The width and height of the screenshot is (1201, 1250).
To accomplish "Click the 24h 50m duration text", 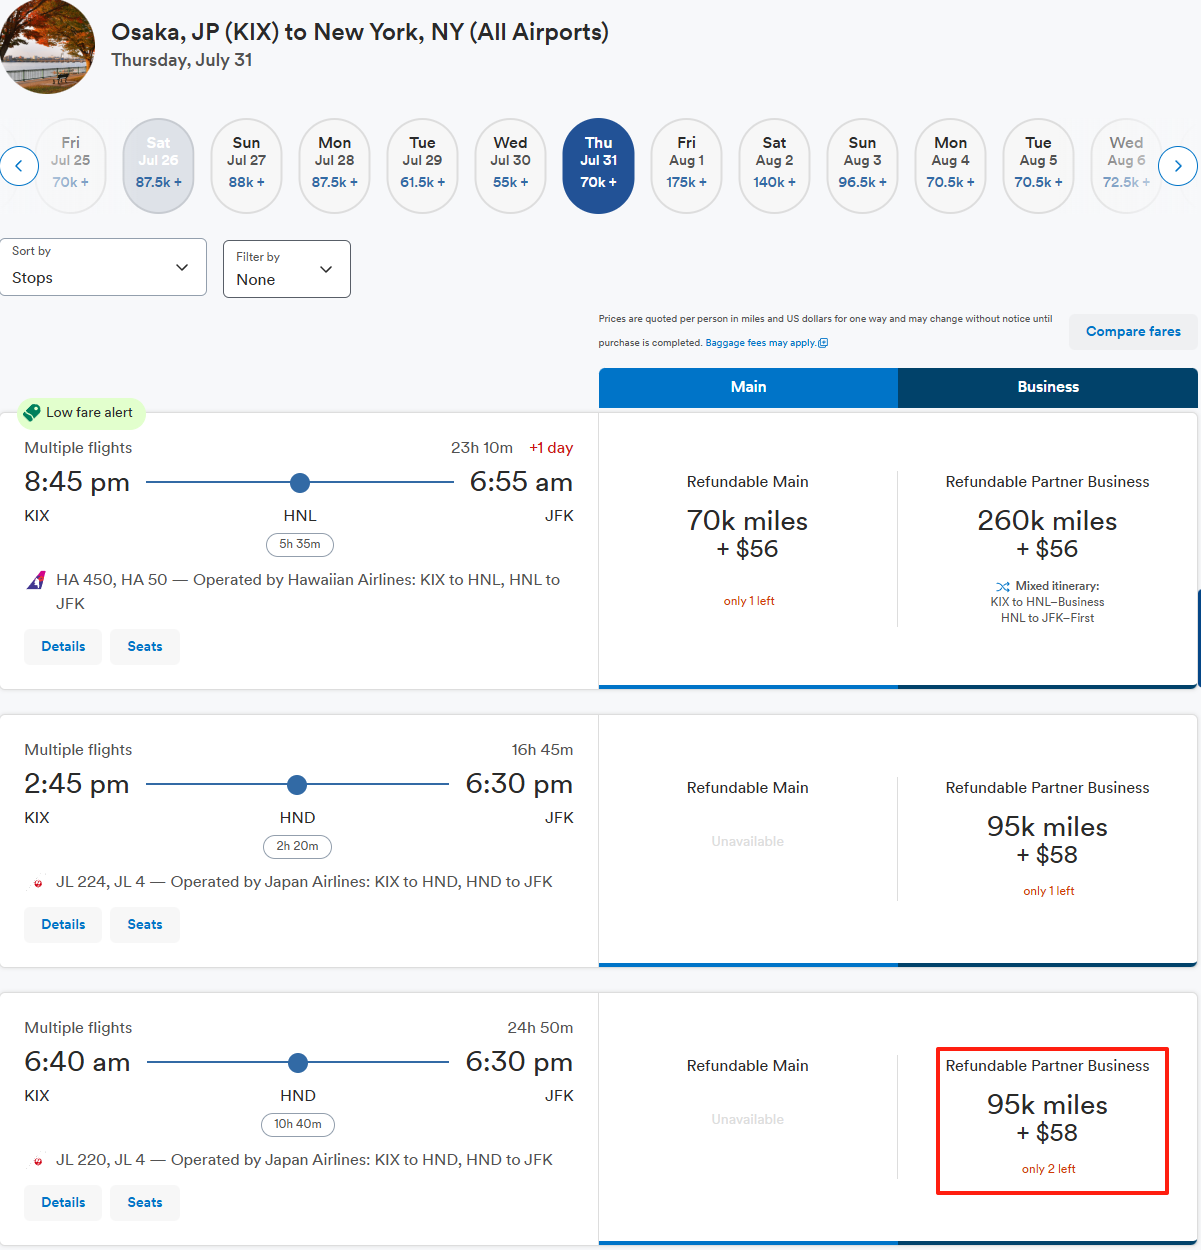I will point(540,1028).
